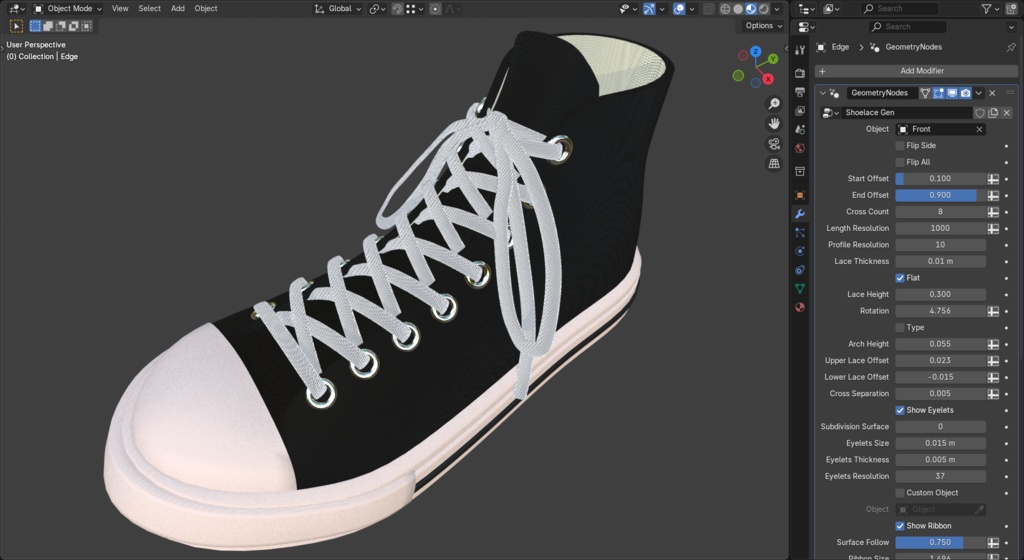Open Global transform orientation dropdown
Viewport: 1024px width, 560px height.
pos(338,8)
